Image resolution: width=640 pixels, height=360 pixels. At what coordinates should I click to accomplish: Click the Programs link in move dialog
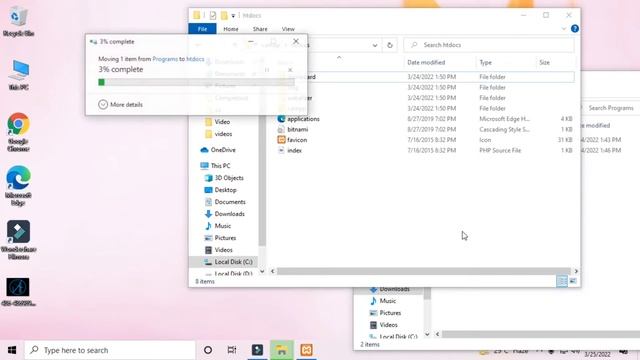(165, 59)
